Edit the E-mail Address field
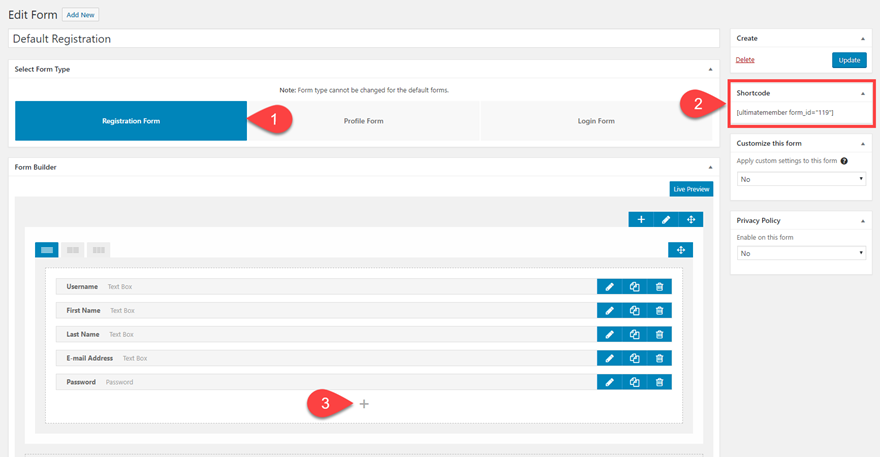 pyautogui.click(x=609, y=358)
